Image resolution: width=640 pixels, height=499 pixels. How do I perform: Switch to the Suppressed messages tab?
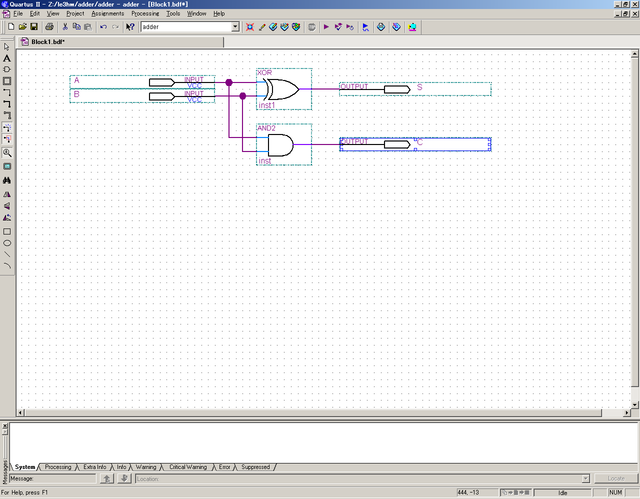tap(256, 467)
